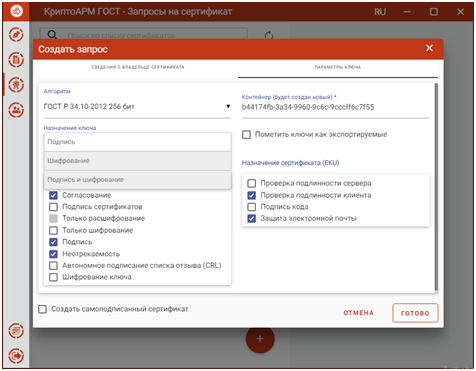Click the exit sidebar icon at bottom
The image size is (476, 371).
(16, 356)
